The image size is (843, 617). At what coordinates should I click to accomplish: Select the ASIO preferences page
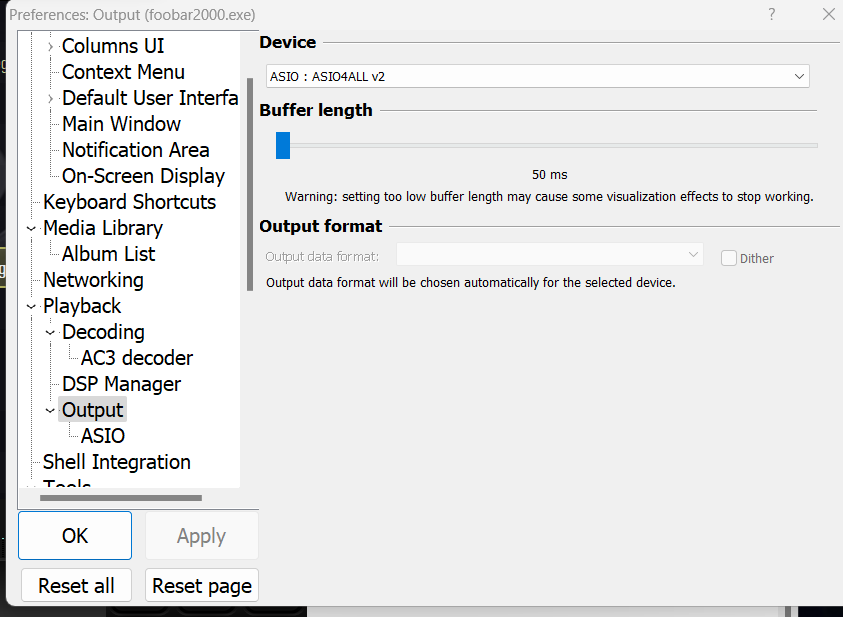click(103, 436)
